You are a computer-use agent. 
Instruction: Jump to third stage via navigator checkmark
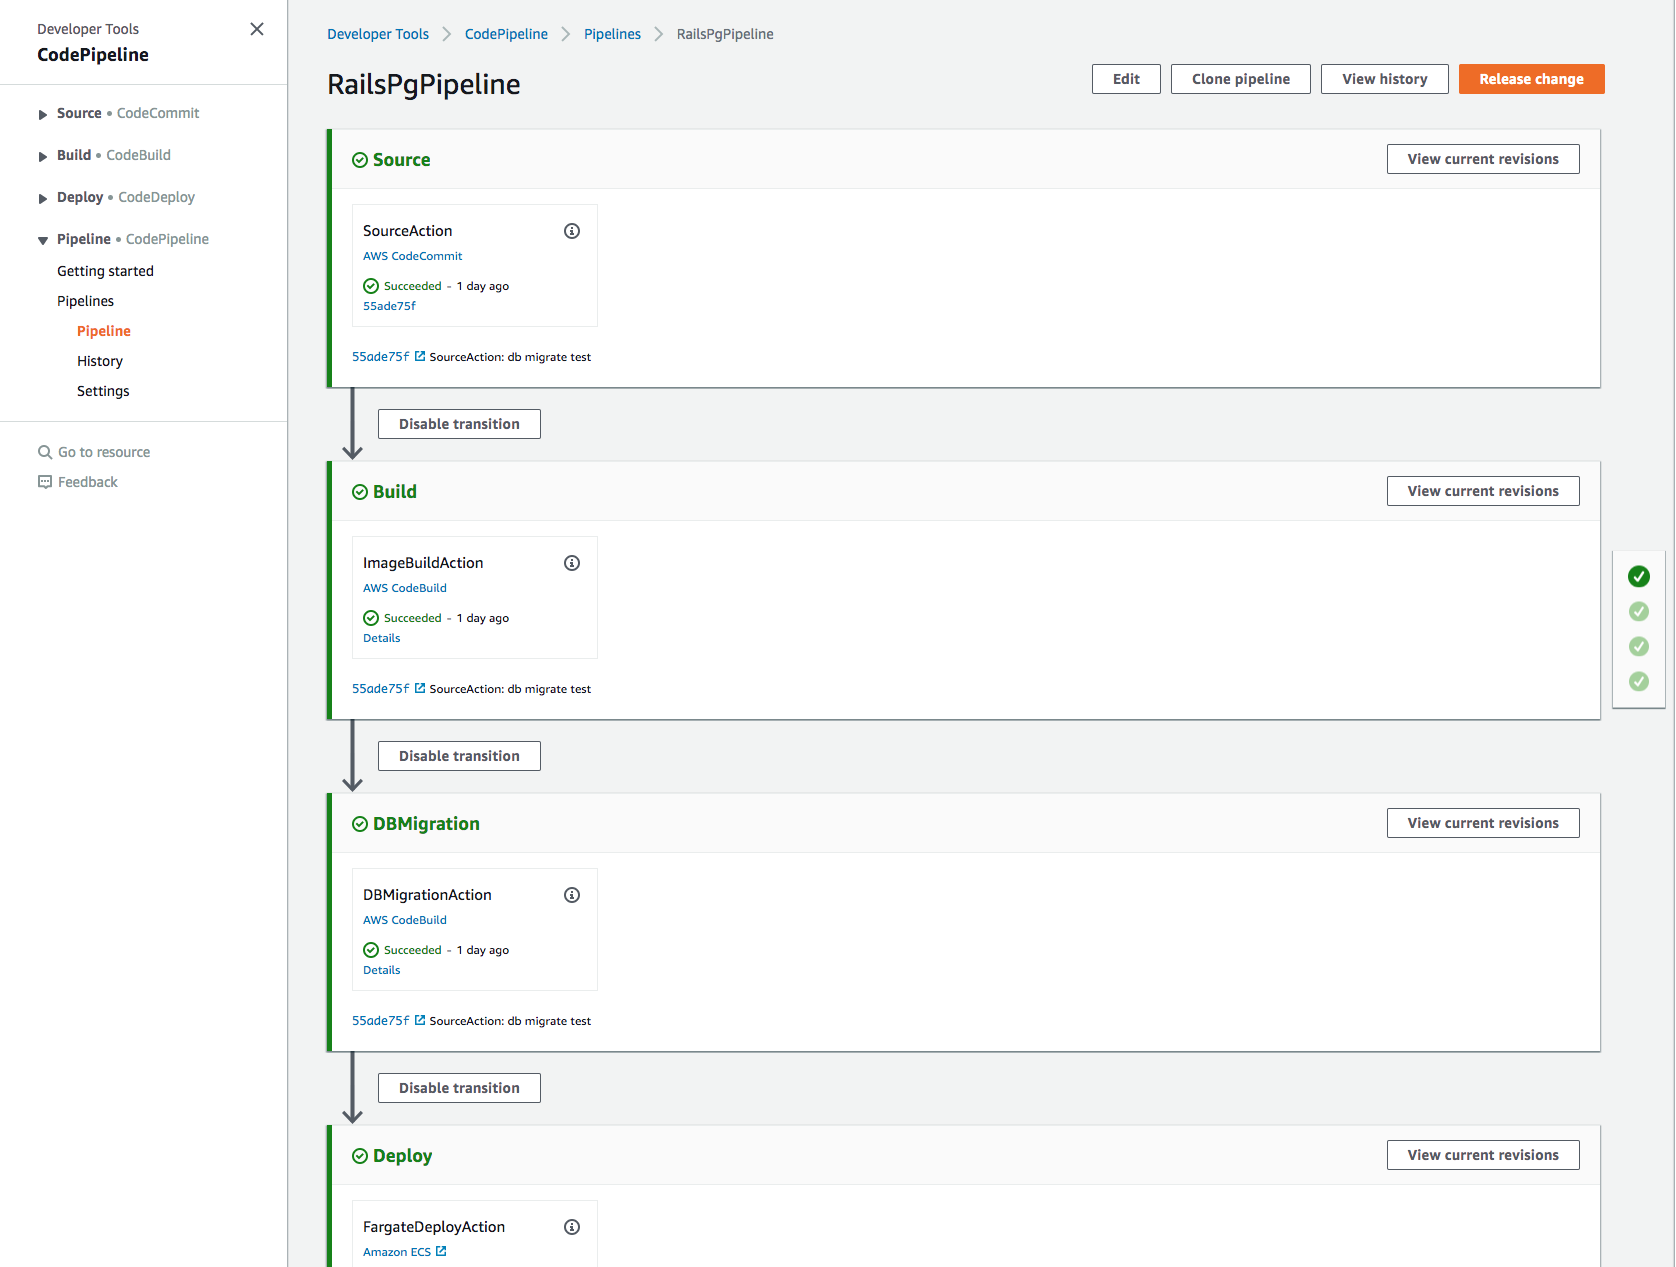pyautogui.click(x=1639, y=646)
